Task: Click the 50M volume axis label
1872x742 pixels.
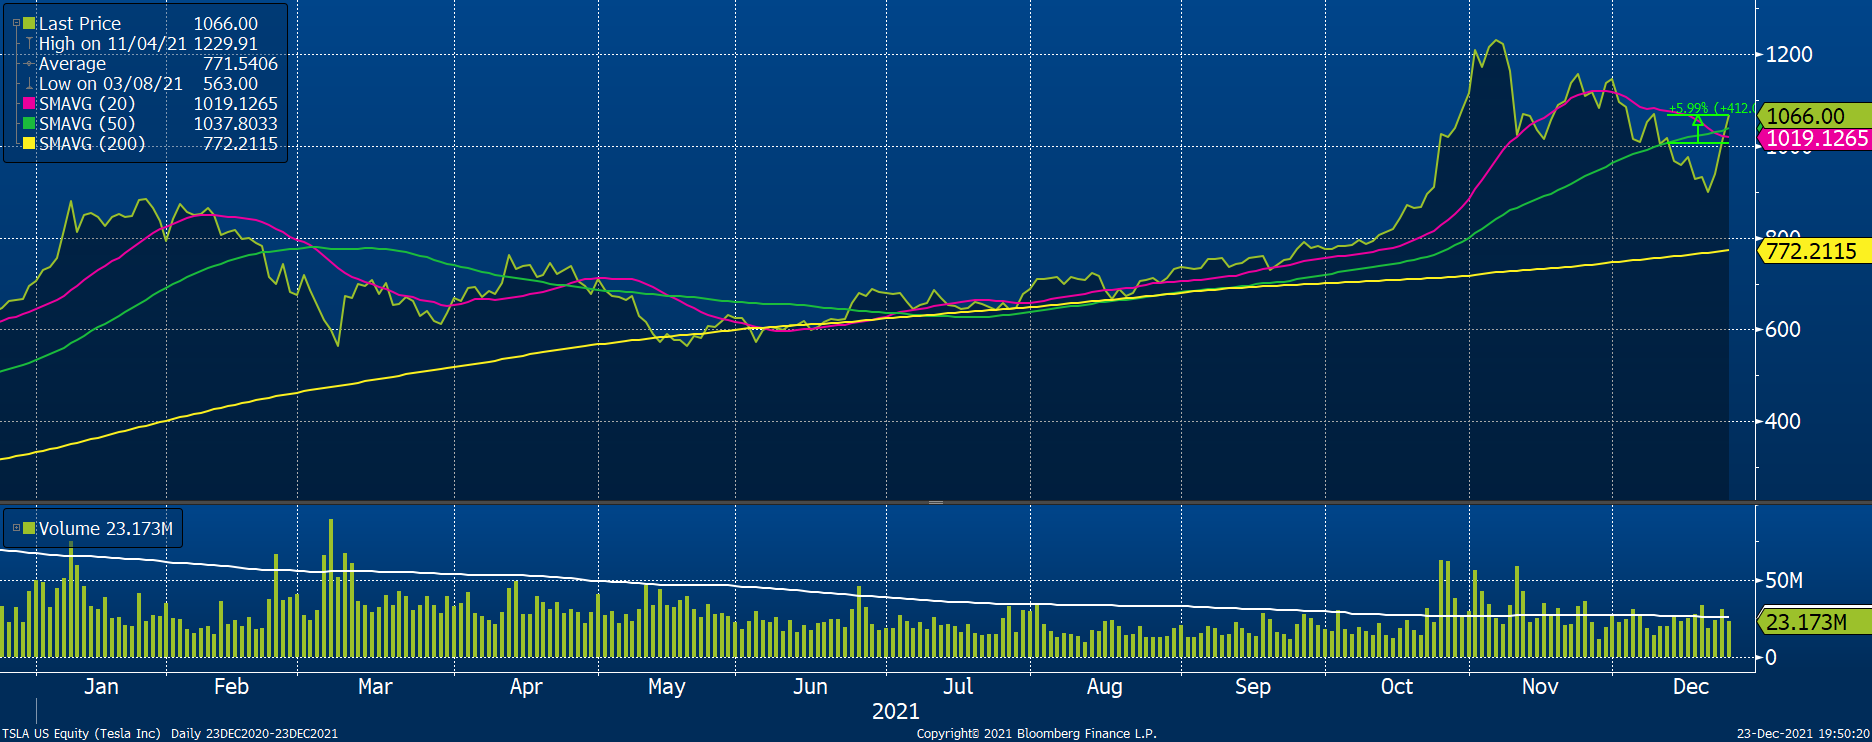Action: tap(1785, 580)
